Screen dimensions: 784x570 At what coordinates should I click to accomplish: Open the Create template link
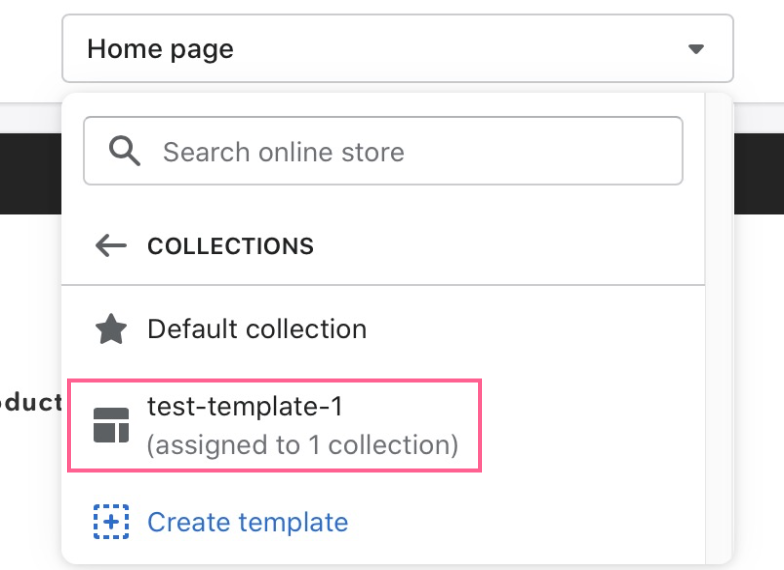(248, 522)
